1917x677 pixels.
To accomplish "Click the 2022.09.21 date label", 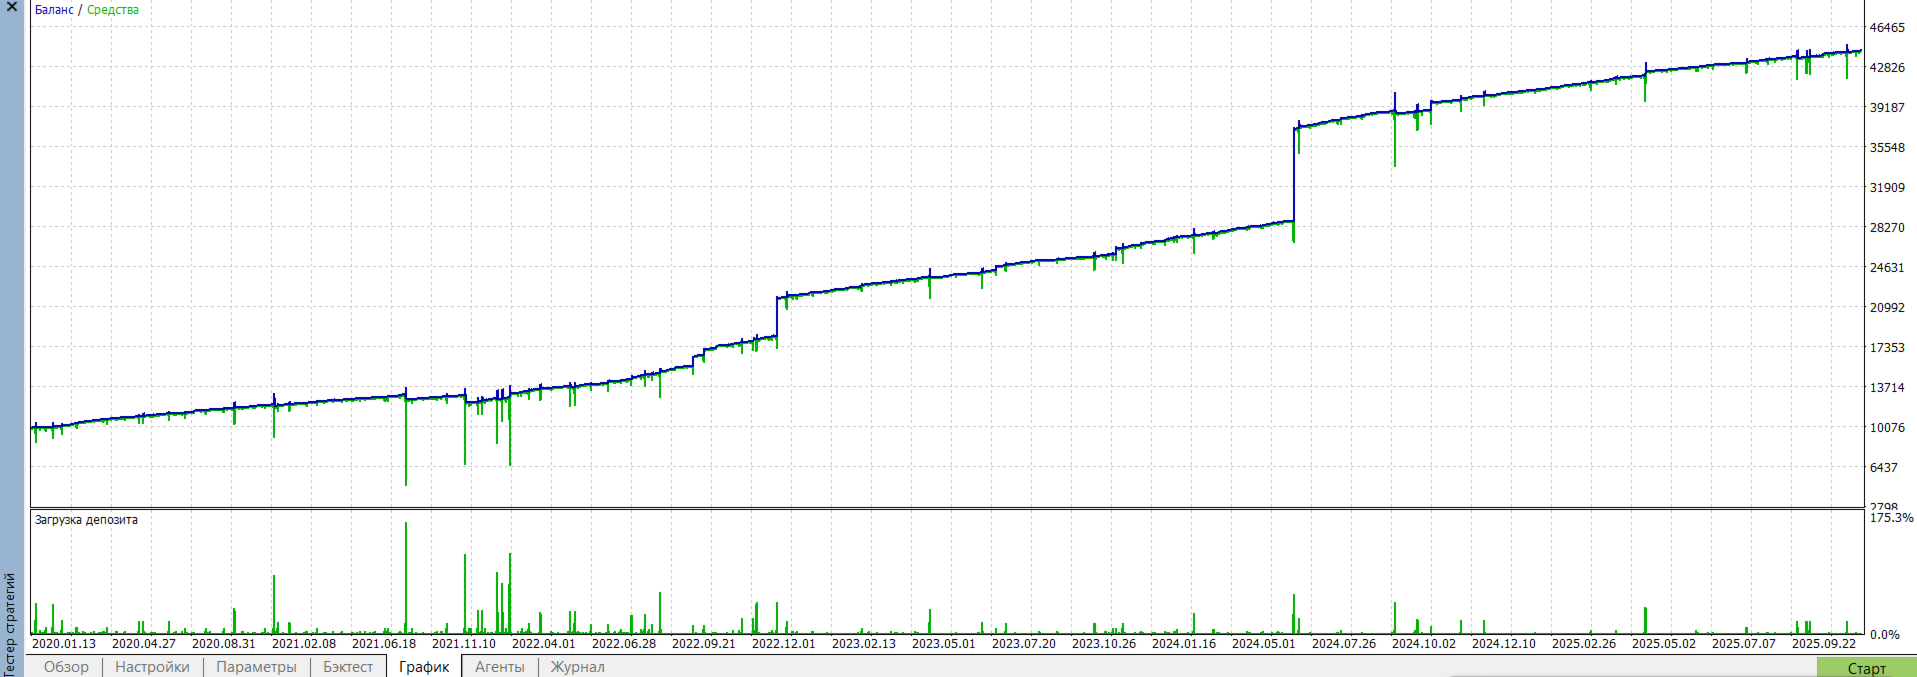I will 704,644.
